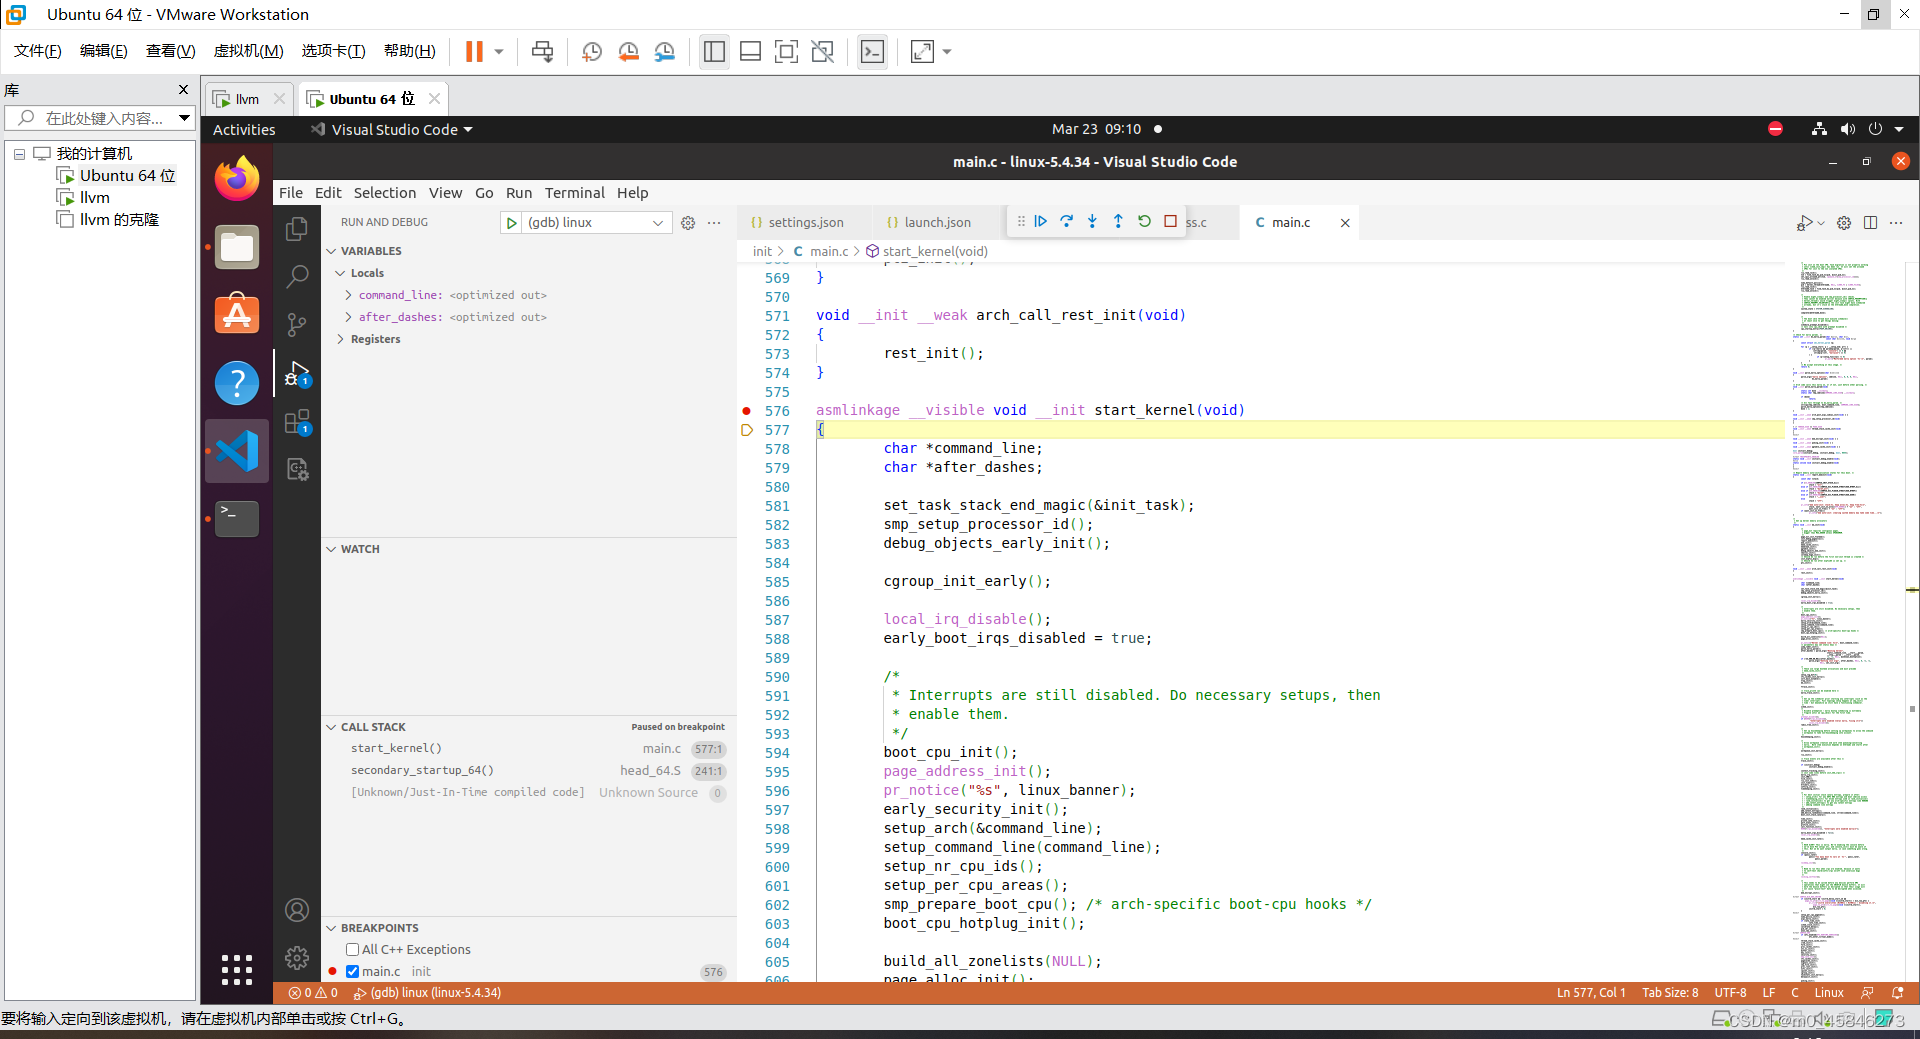
Task: Enter VMware full screen mode
Action: [786, 52]
